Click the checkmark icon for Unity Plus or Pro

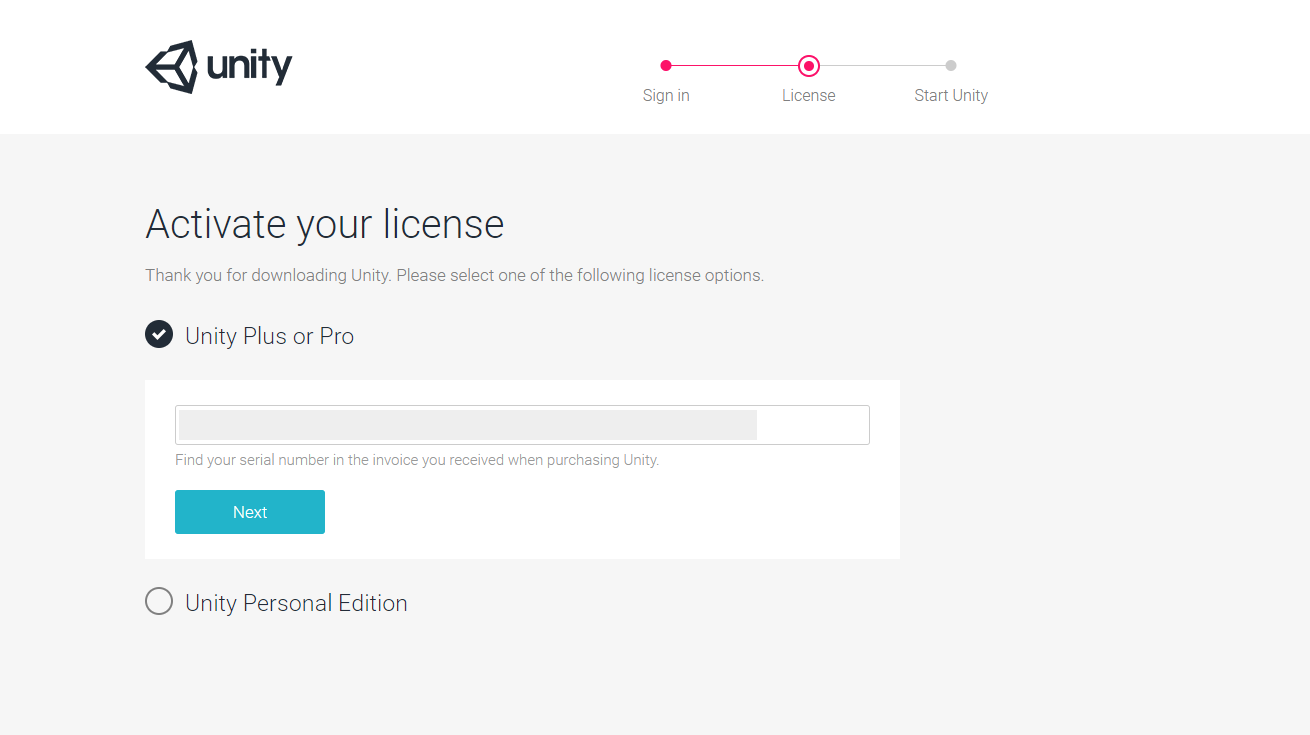pyautogui.click(x=159, y=334)
